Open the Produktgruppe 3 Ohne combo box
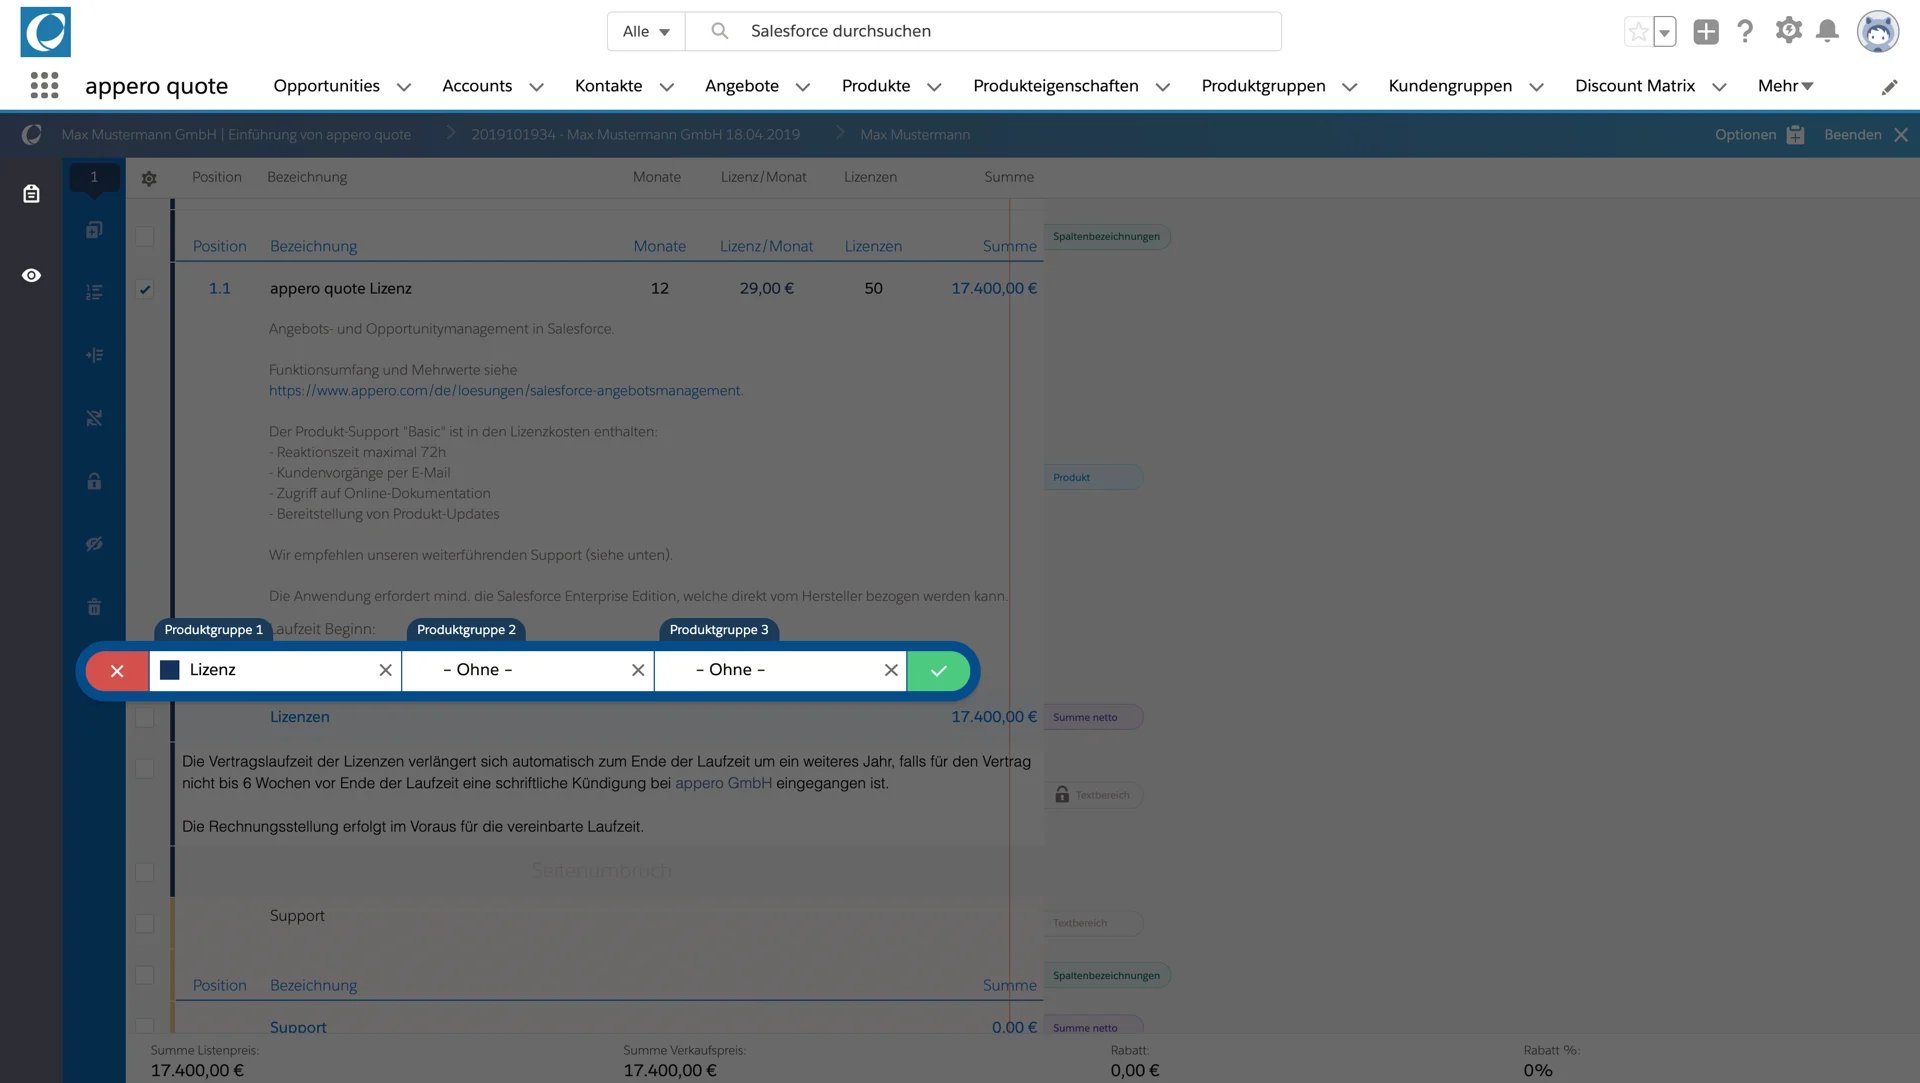The image size is (1920, 1083). (781, 670)
